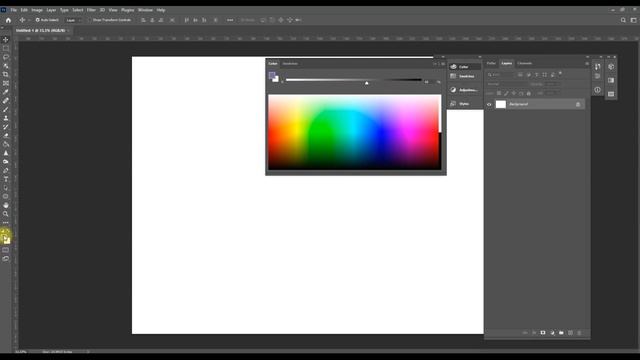Select the Hand tool

click(x=6, y=205)
